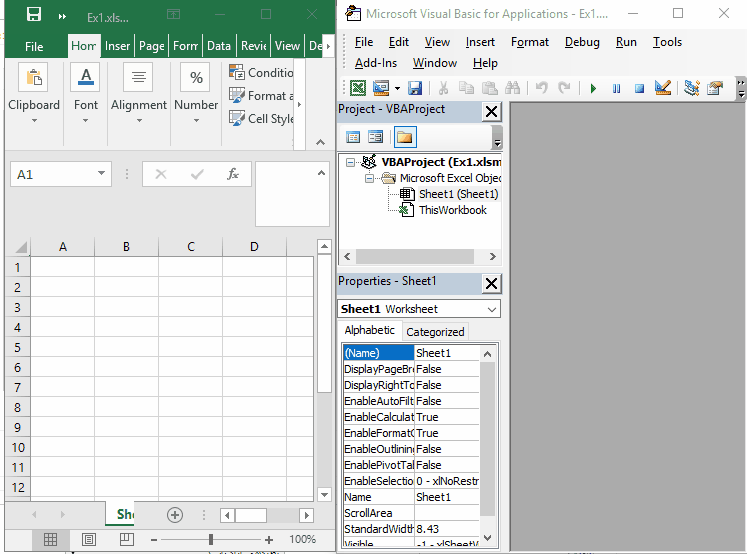Select Sheet1 (Sheet1) in project tree
Viewport: 747px width, 554px height.
point(458,194)
